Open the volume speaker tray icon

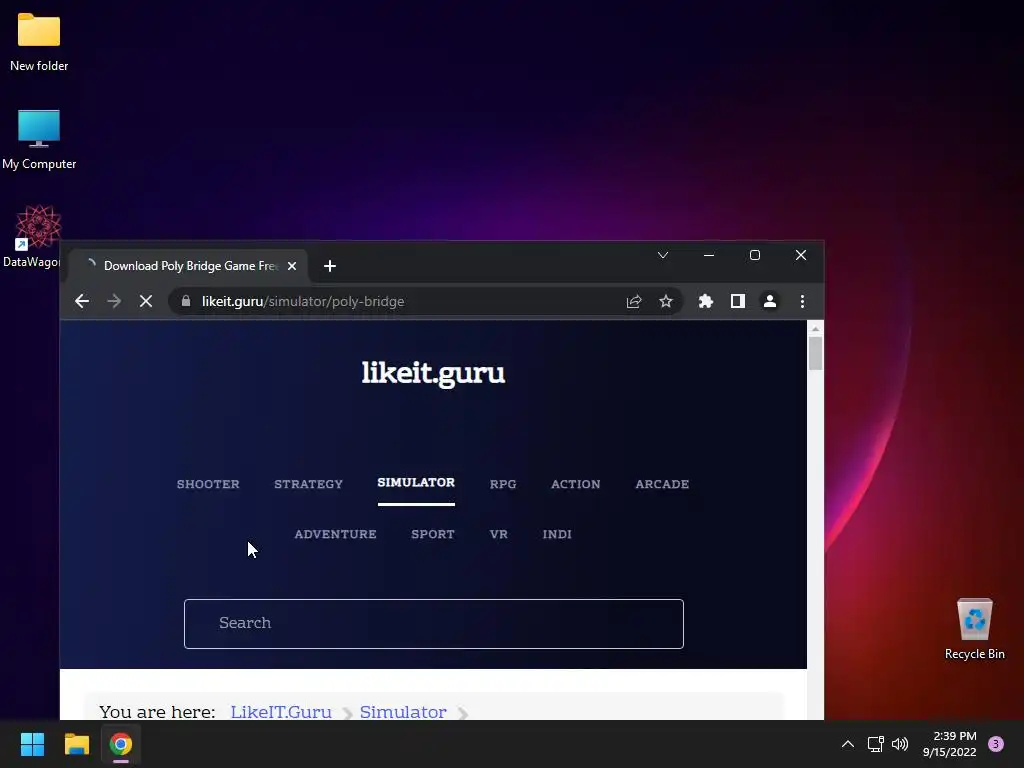(900, 744)
